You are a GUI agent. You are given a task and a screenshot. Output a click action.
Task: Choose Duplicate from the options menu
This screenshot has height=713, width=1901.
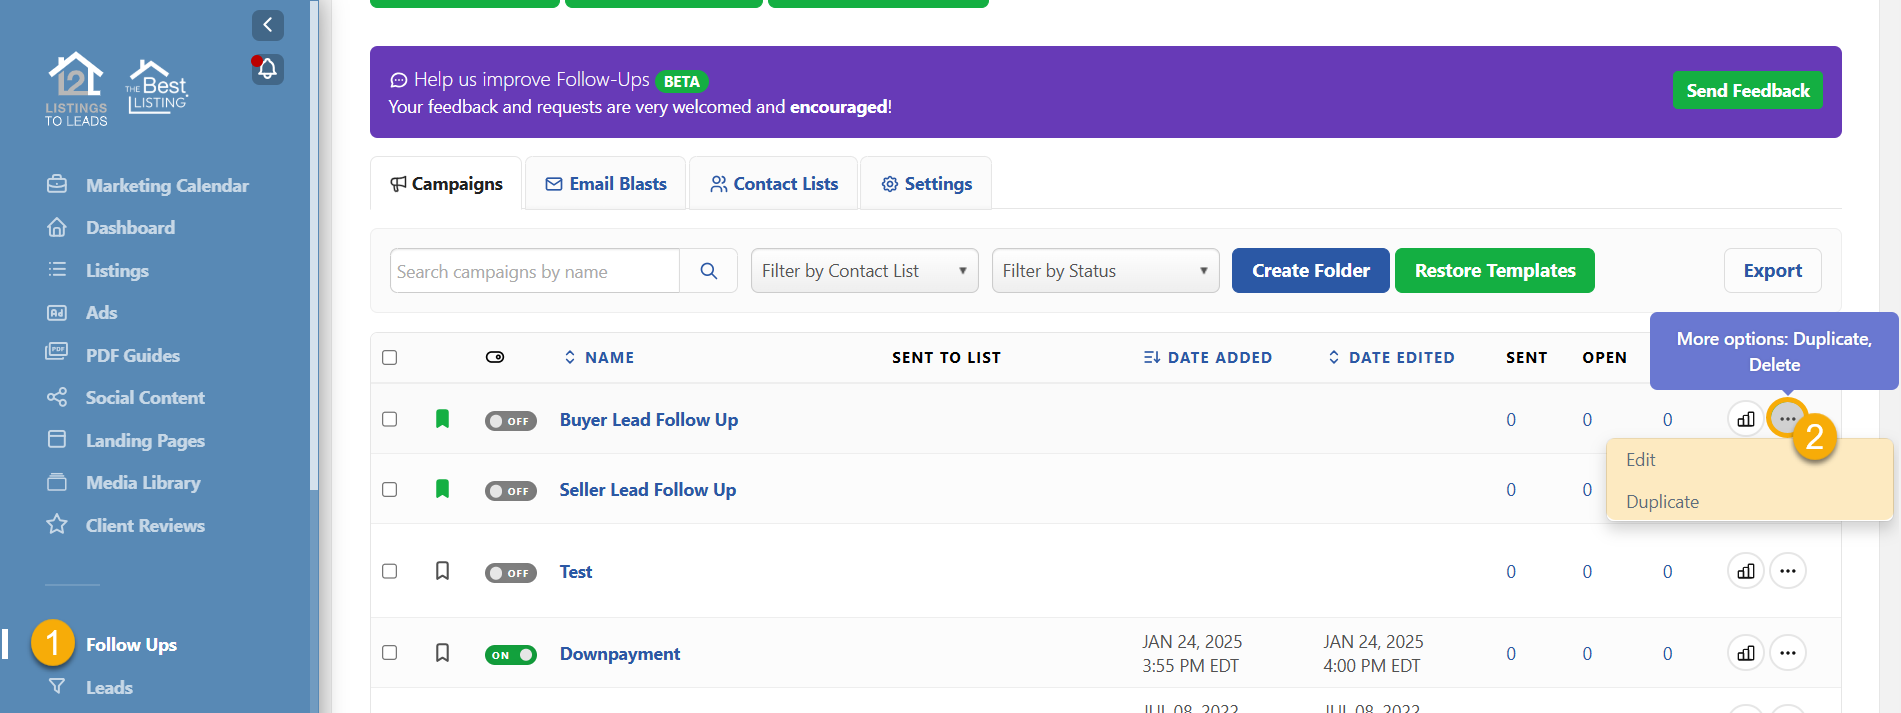pos(1662,502)
